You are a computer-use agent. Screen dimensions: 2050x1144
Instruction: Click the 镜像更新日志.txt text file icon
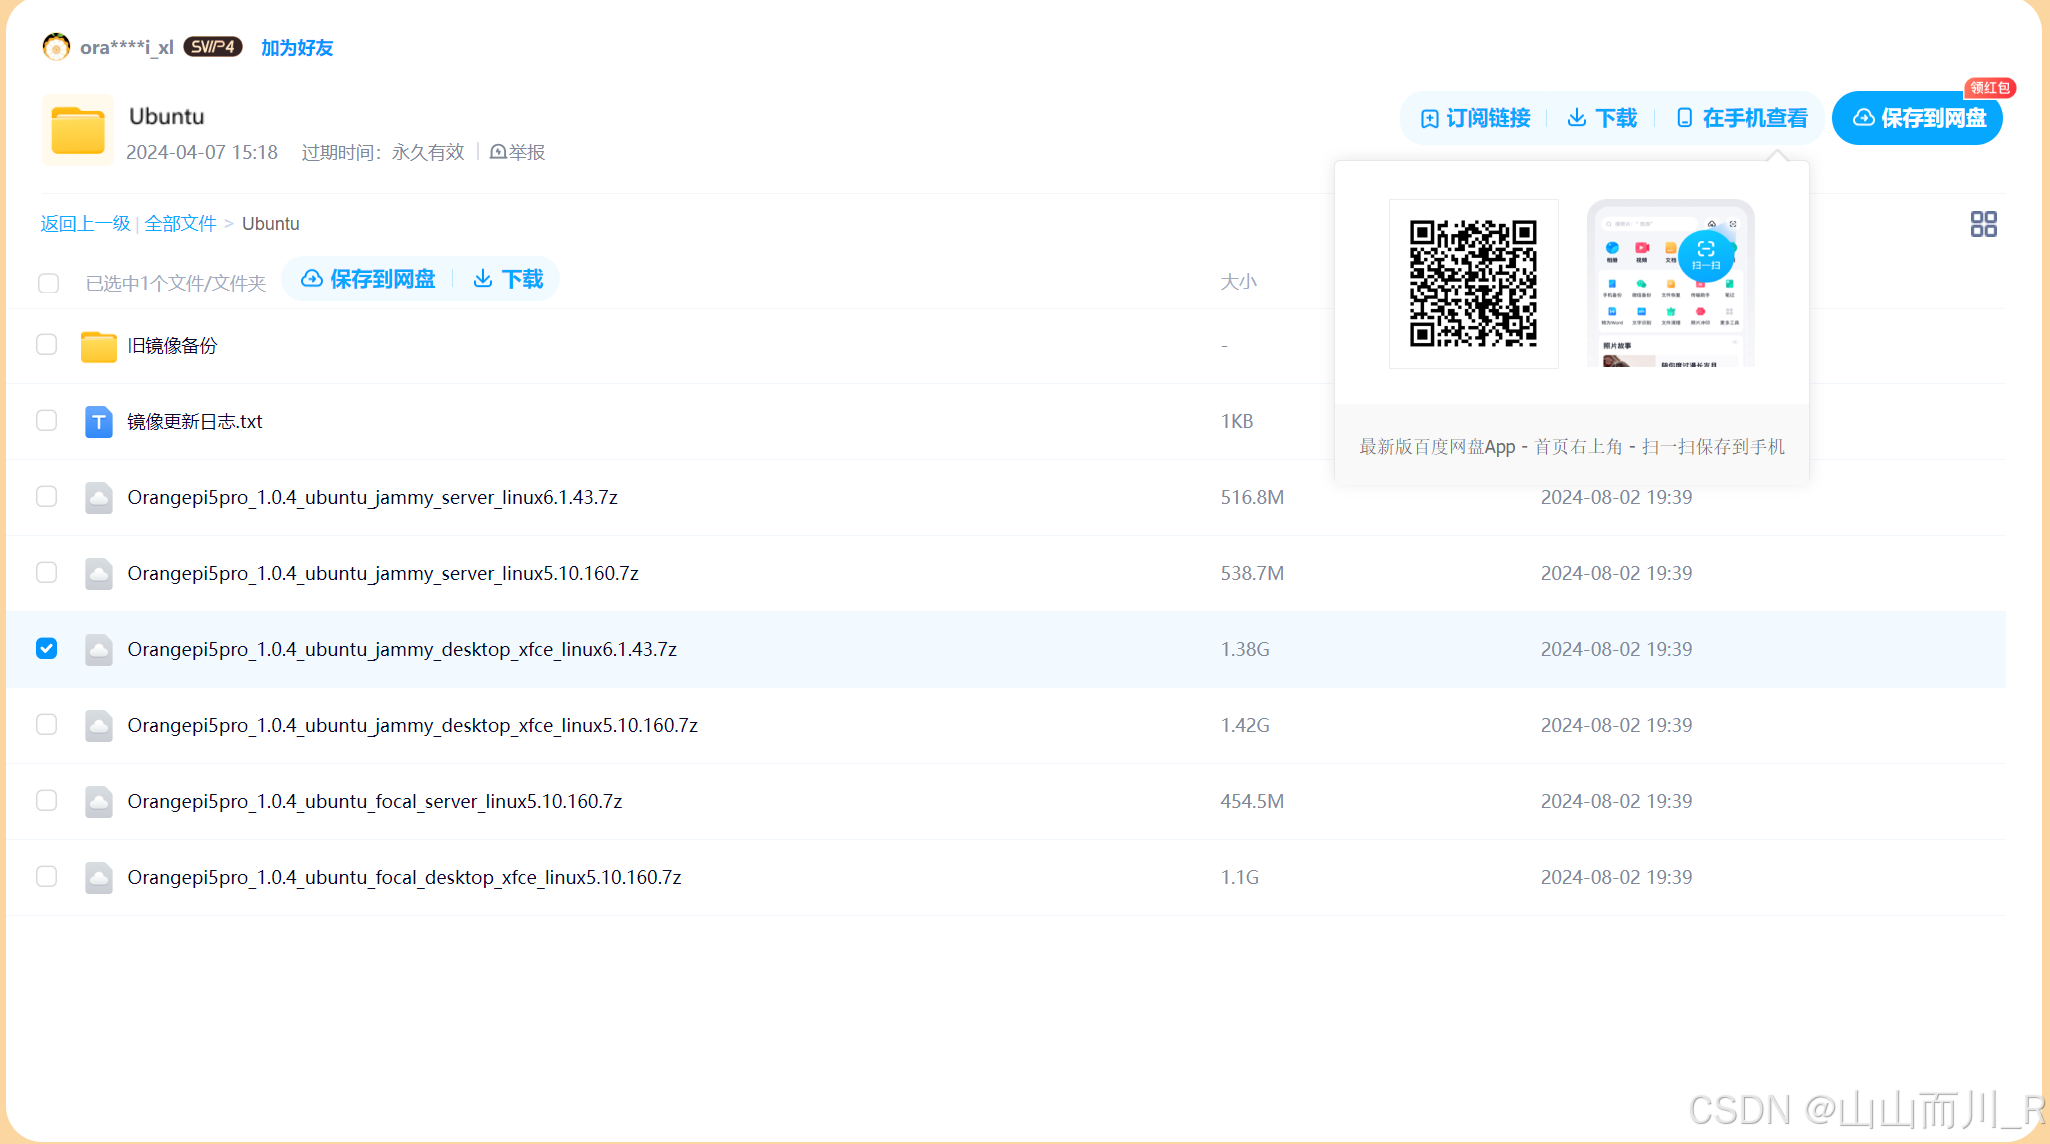(x=98, y=422)
